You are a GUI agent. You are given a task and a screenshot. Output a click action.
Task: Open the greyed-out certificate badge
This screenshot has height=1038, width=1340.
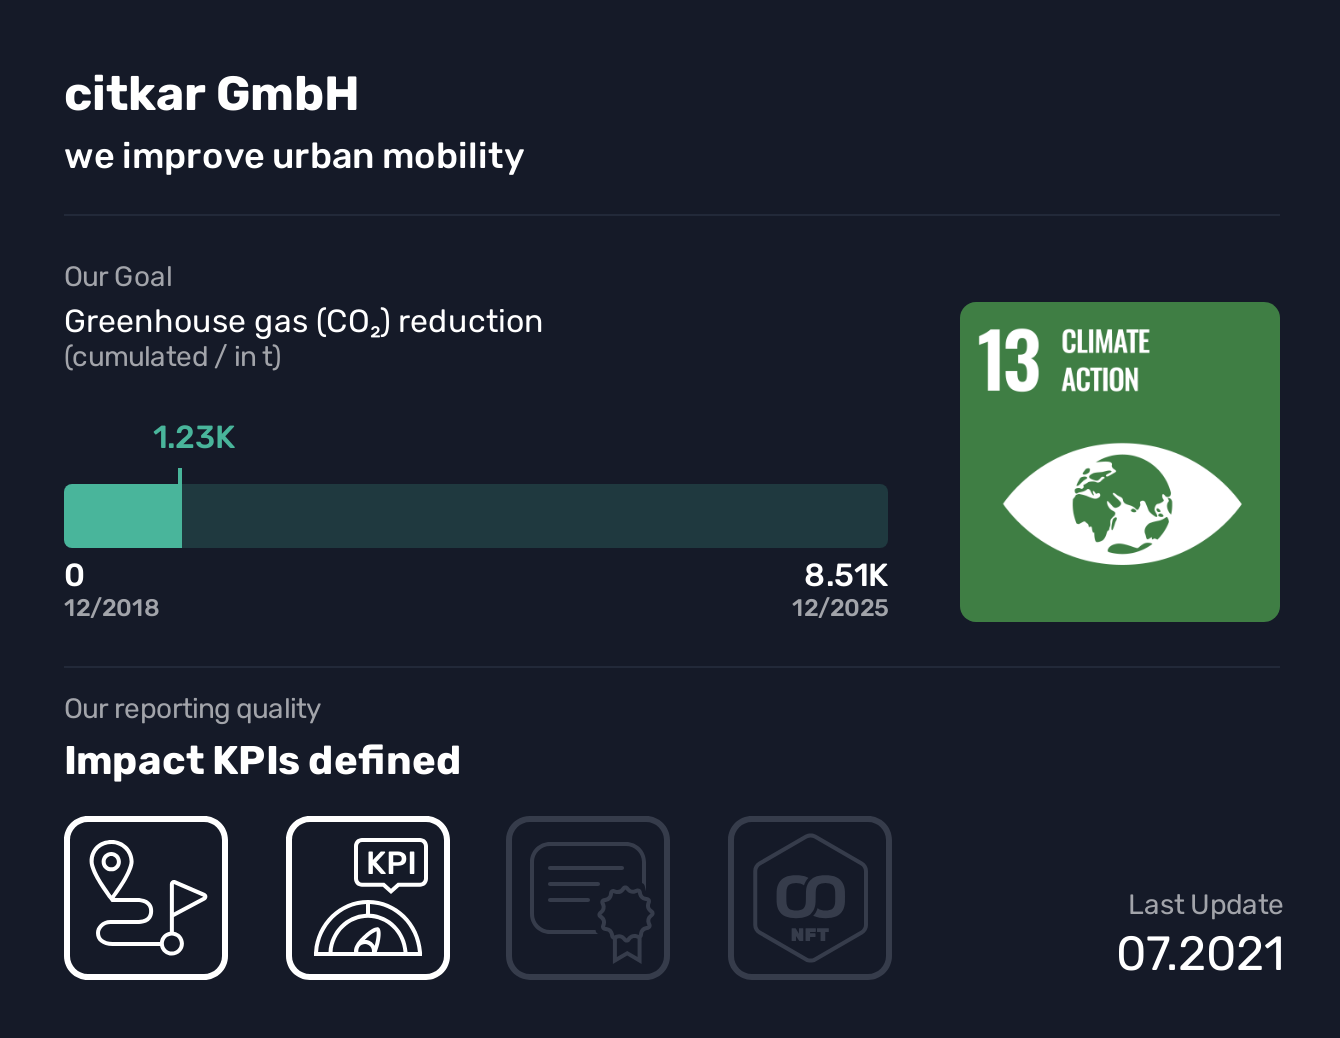[x=588, y=897]
